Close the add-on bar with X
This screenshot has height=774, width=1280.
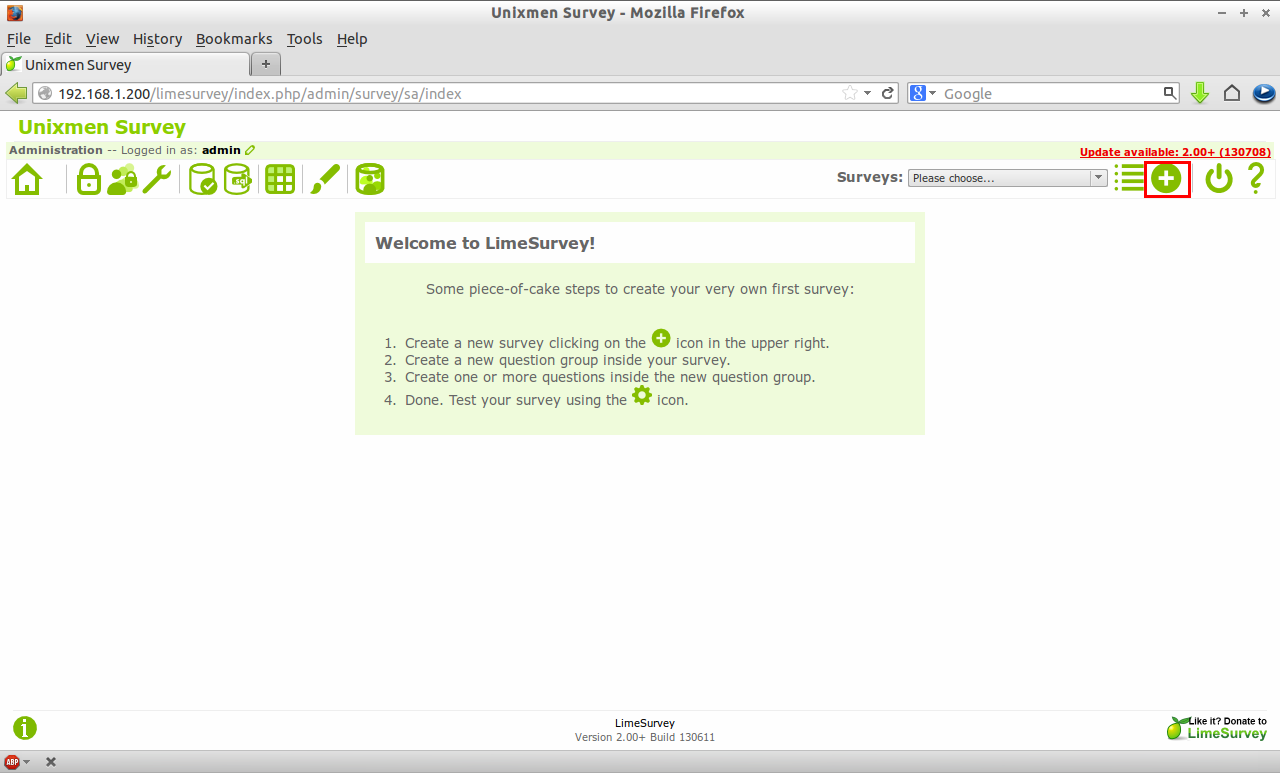[x=51, y=762]
